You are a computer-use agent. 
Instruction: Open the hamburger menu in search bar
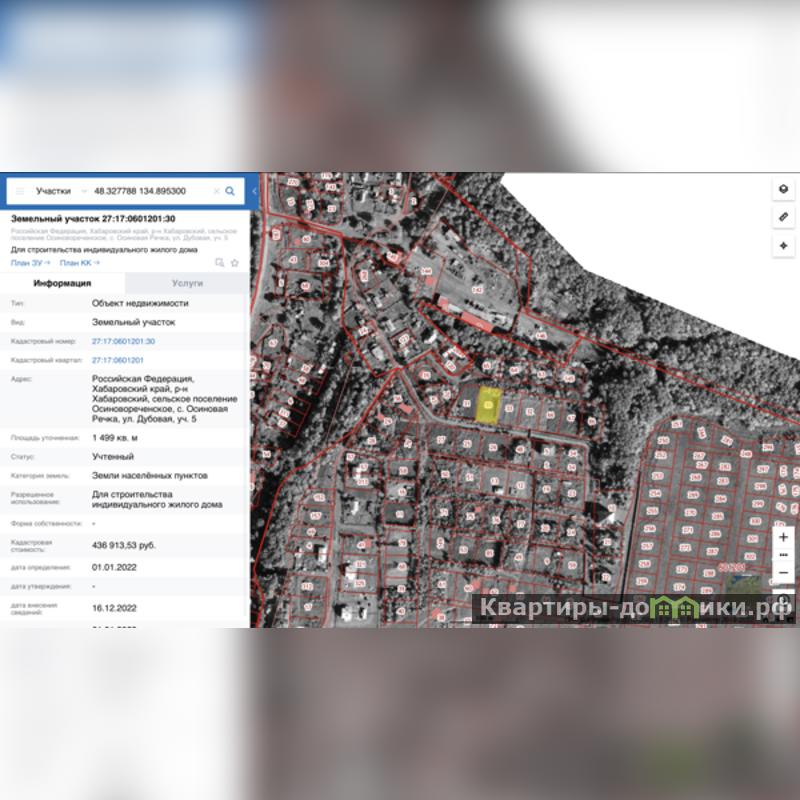coord(19,190)
